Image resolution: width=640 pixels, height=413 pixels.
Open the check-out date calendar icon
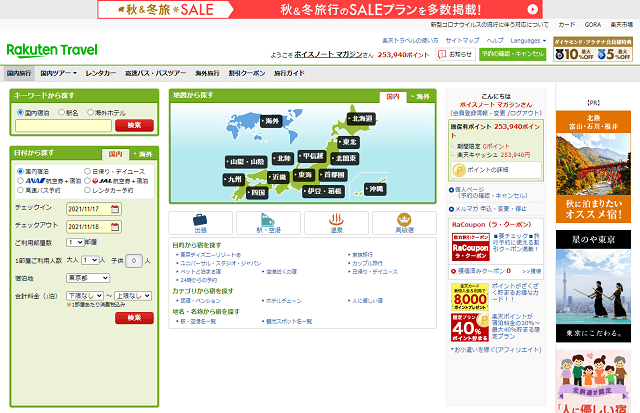click(x=115, y=226)
